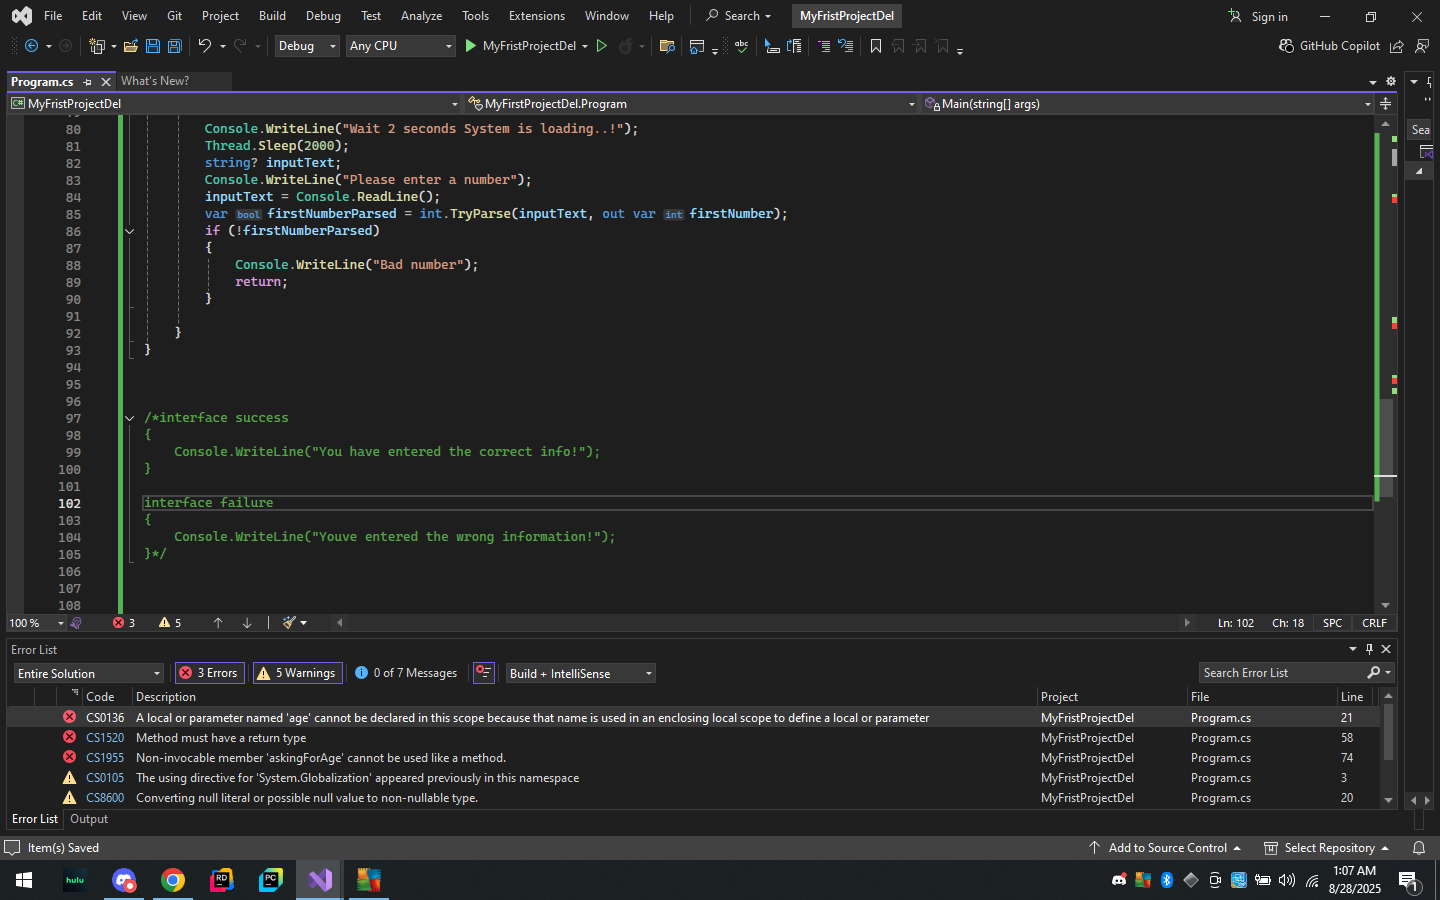1440x900 pixels.
Task: Toggle the 5 Warnings filter
Action: [x=297, y=673]
